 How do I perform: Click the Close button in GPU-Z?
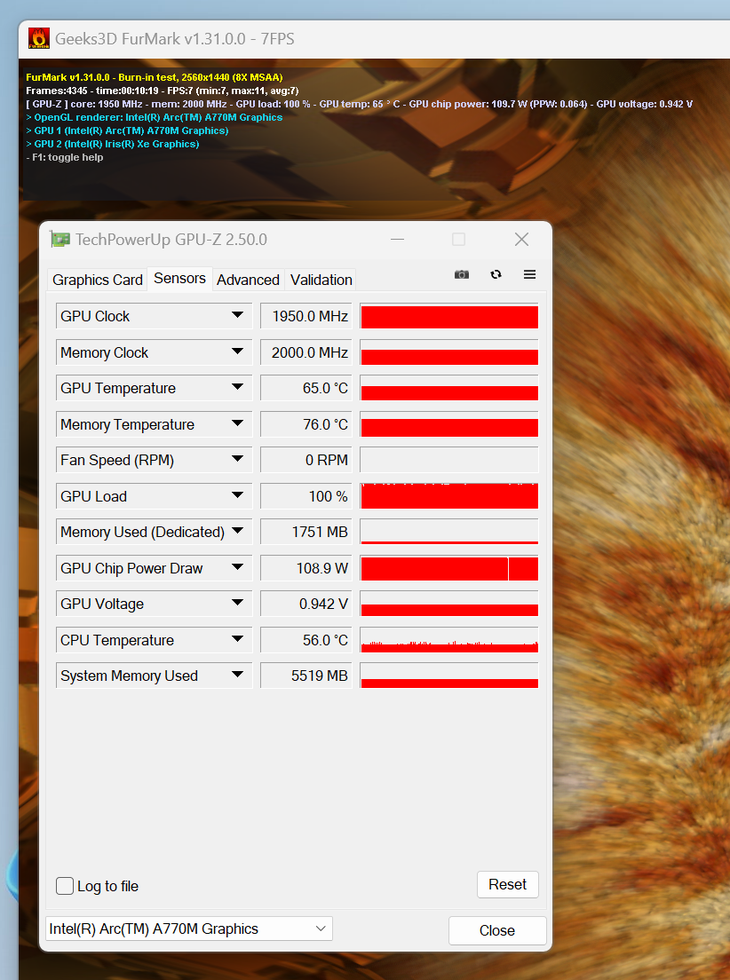[x=498, y=931]
